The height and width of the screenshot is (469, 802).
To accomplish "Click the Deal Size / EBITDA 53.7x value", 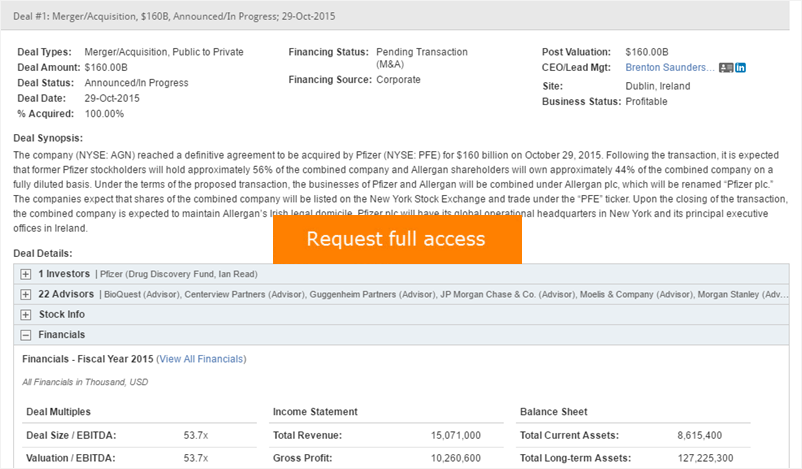I will point(196,435).
